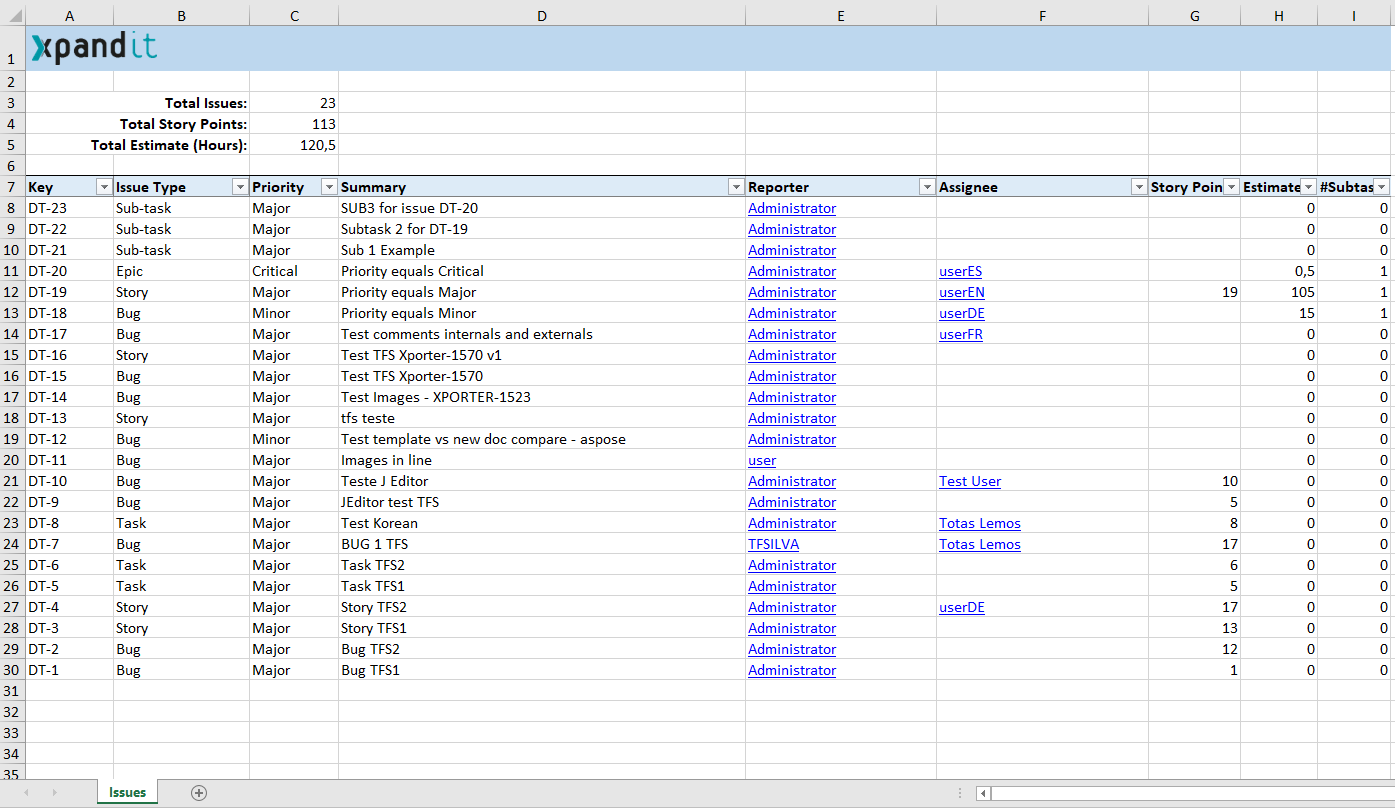This screenshot has height=808, width=1395.
Task: Click the xpandit logo image
Action: pyautogui.click(x=94, y=48)
